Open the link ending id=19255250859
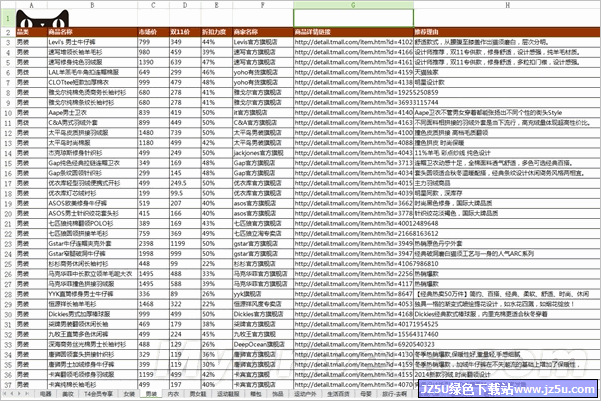The image size is (601, 401). [x=366, y=92]
